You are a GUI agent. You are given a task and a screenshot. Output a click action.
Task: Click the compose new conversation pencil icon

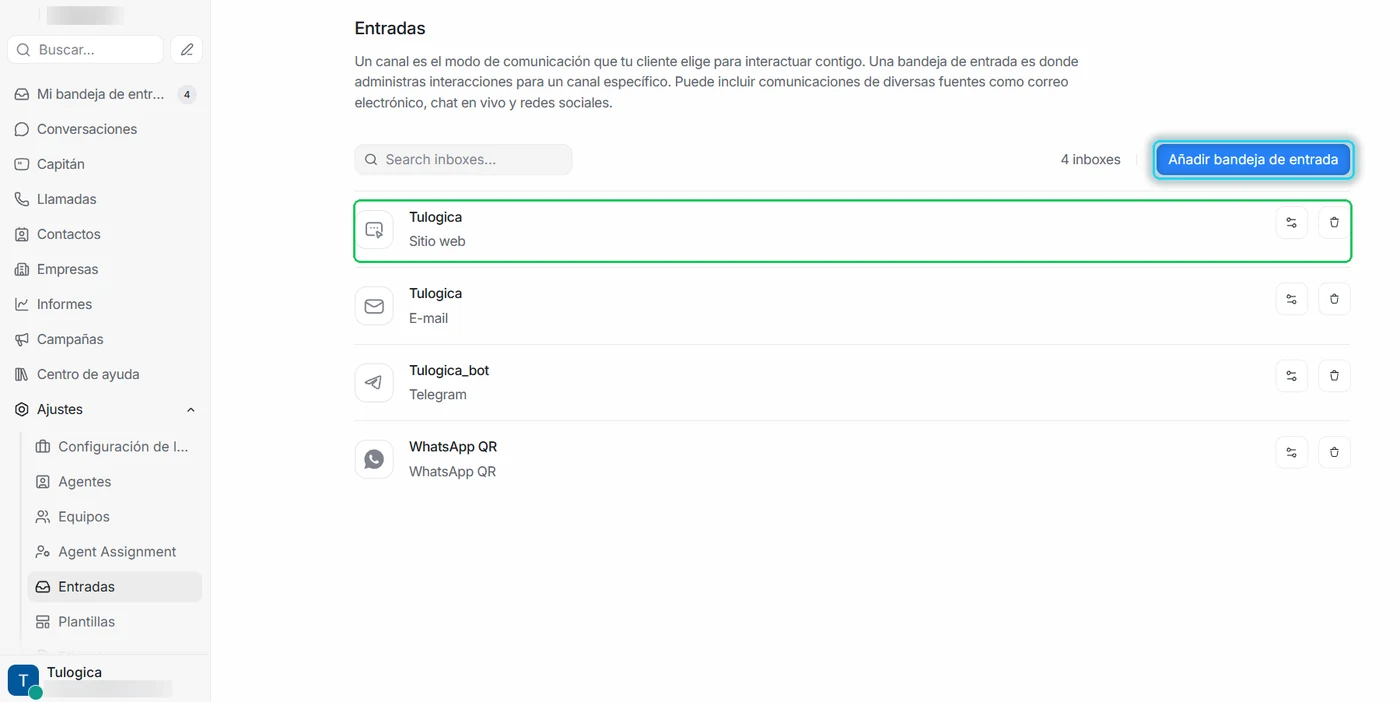click(x=187, y=49)
